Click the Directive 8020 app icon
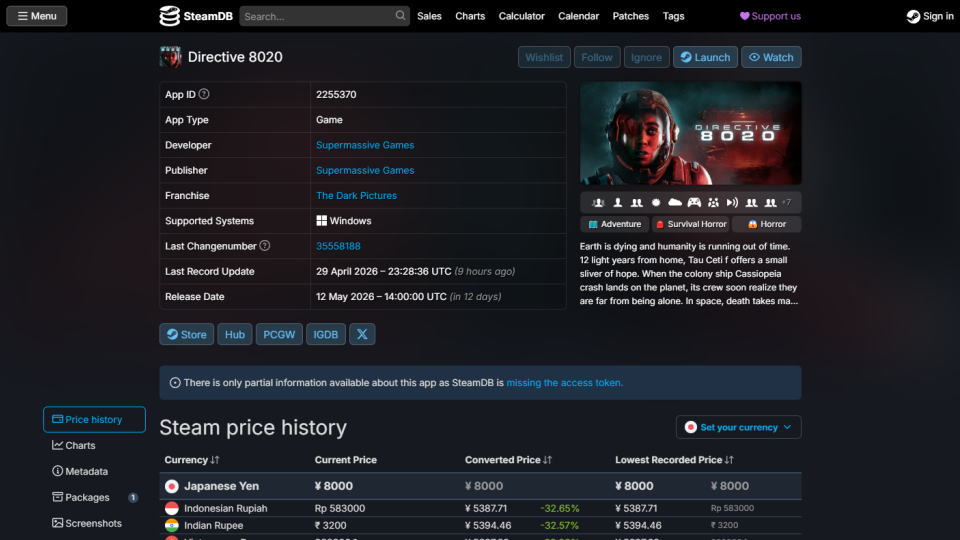 click(171, 57)
